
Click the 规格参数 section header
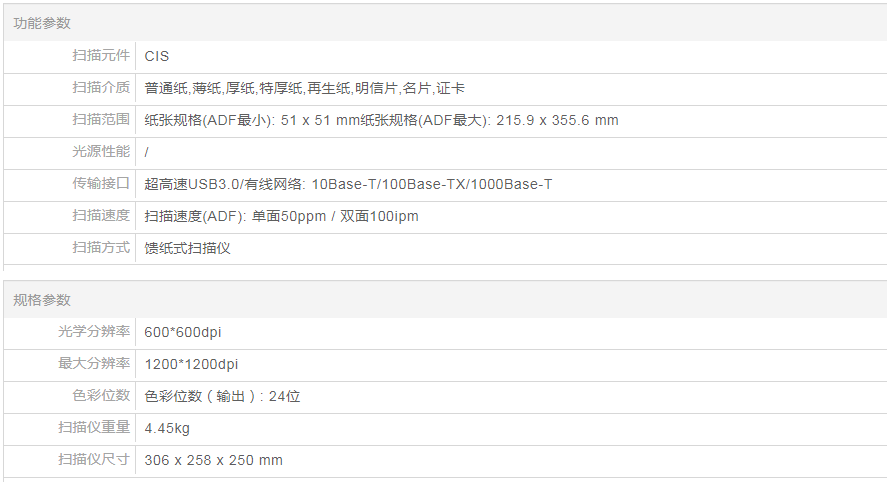tap(42, 300)
